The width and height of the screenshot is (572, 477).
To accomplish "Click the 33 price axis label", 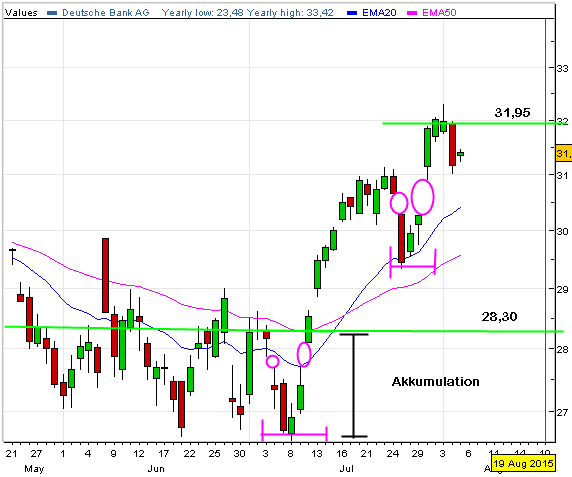I will 562,68.
